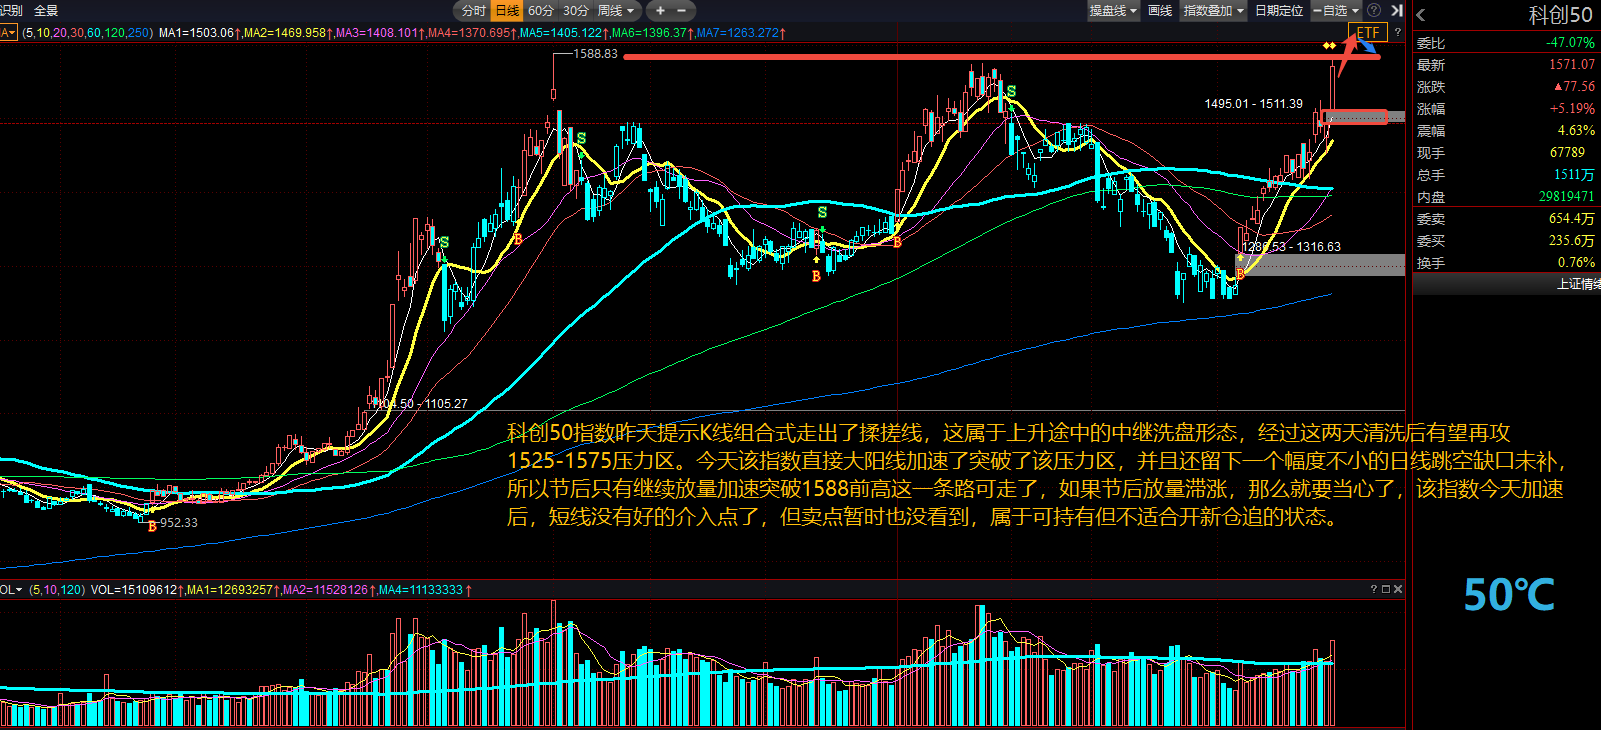Switch to 日线 daily chart period
Image resolution: width=1601 pixels, height=730 pixels.
pos(508,11)
